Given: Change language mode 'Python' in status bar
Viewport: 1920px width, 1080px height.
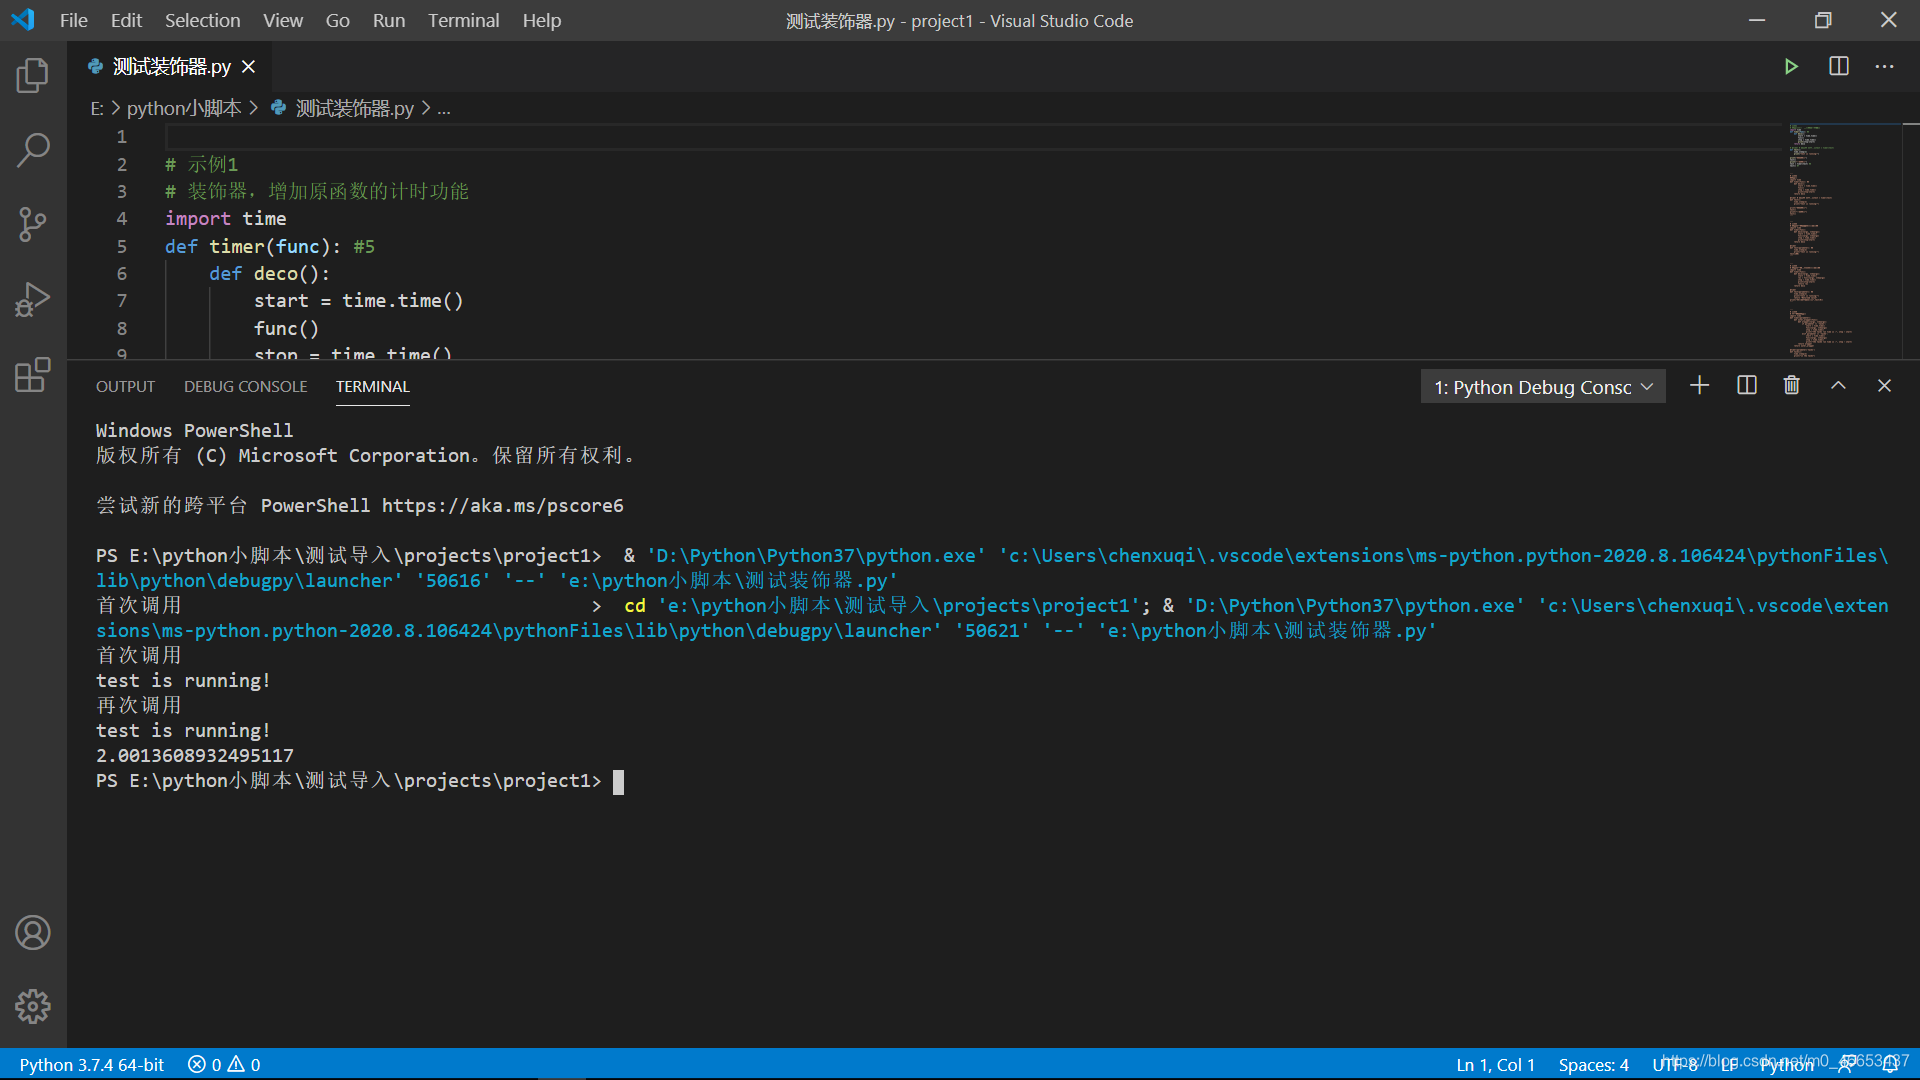Looking at the screenshot, I should [x=1787, y=1065].
